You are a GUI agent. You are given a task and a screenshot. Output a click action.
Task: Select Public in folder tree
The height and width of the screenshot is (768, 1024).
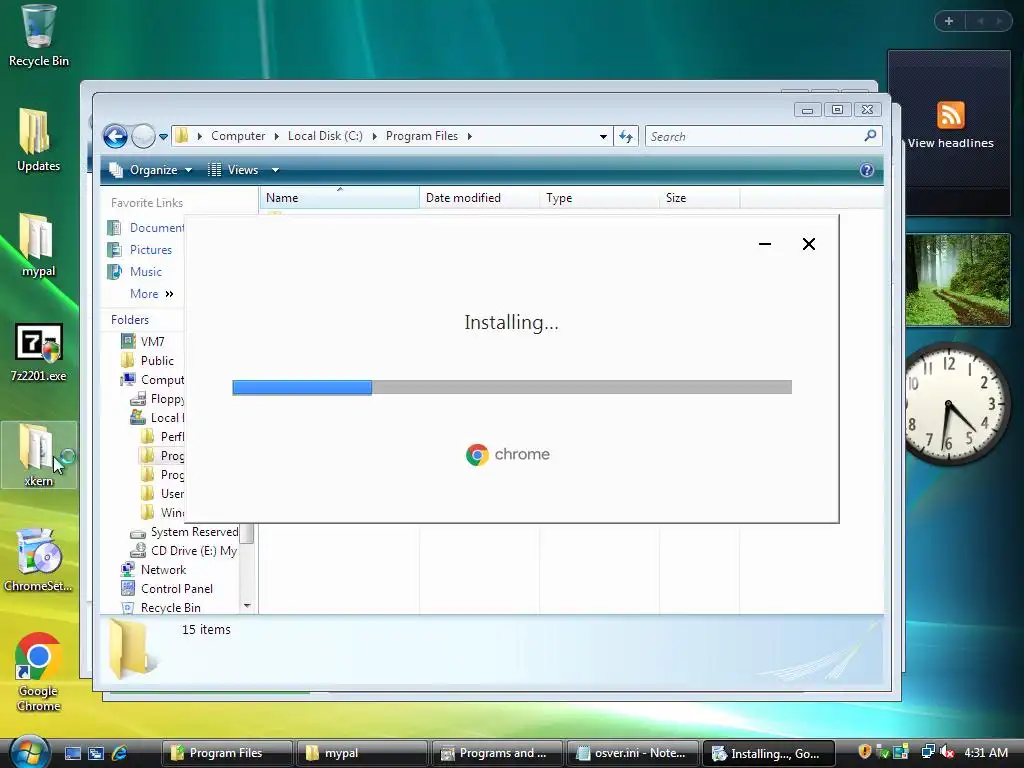click(x=148, y=360)
